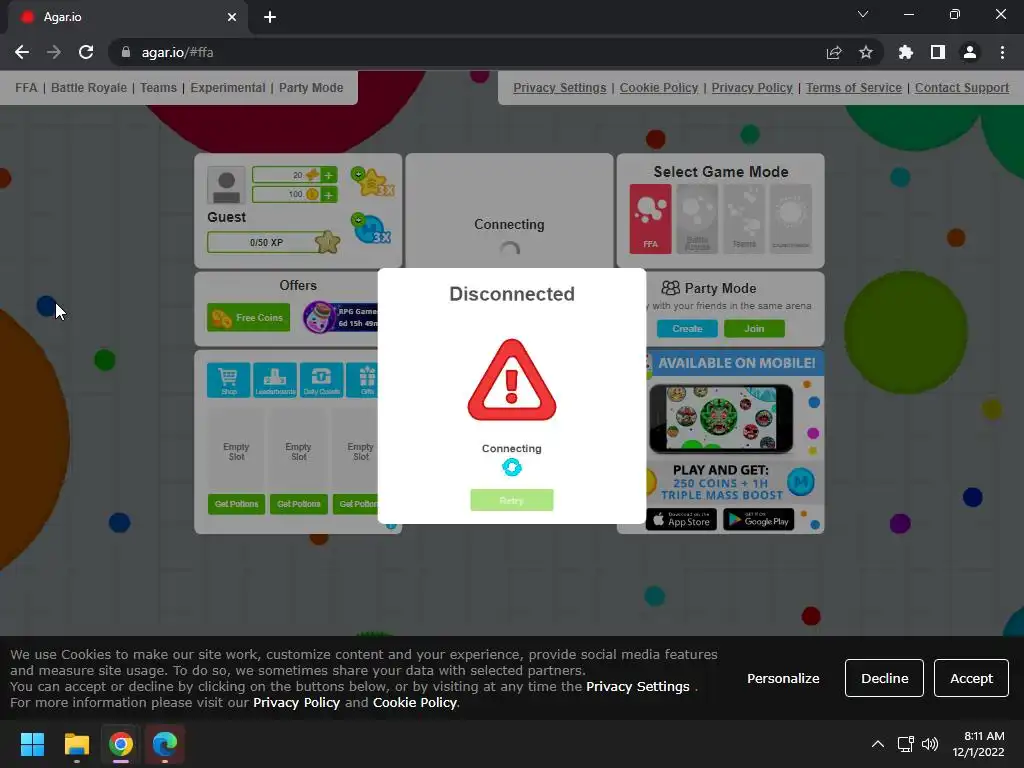
Task: Switch to Teams in top menu
Action: pos(158,88)
